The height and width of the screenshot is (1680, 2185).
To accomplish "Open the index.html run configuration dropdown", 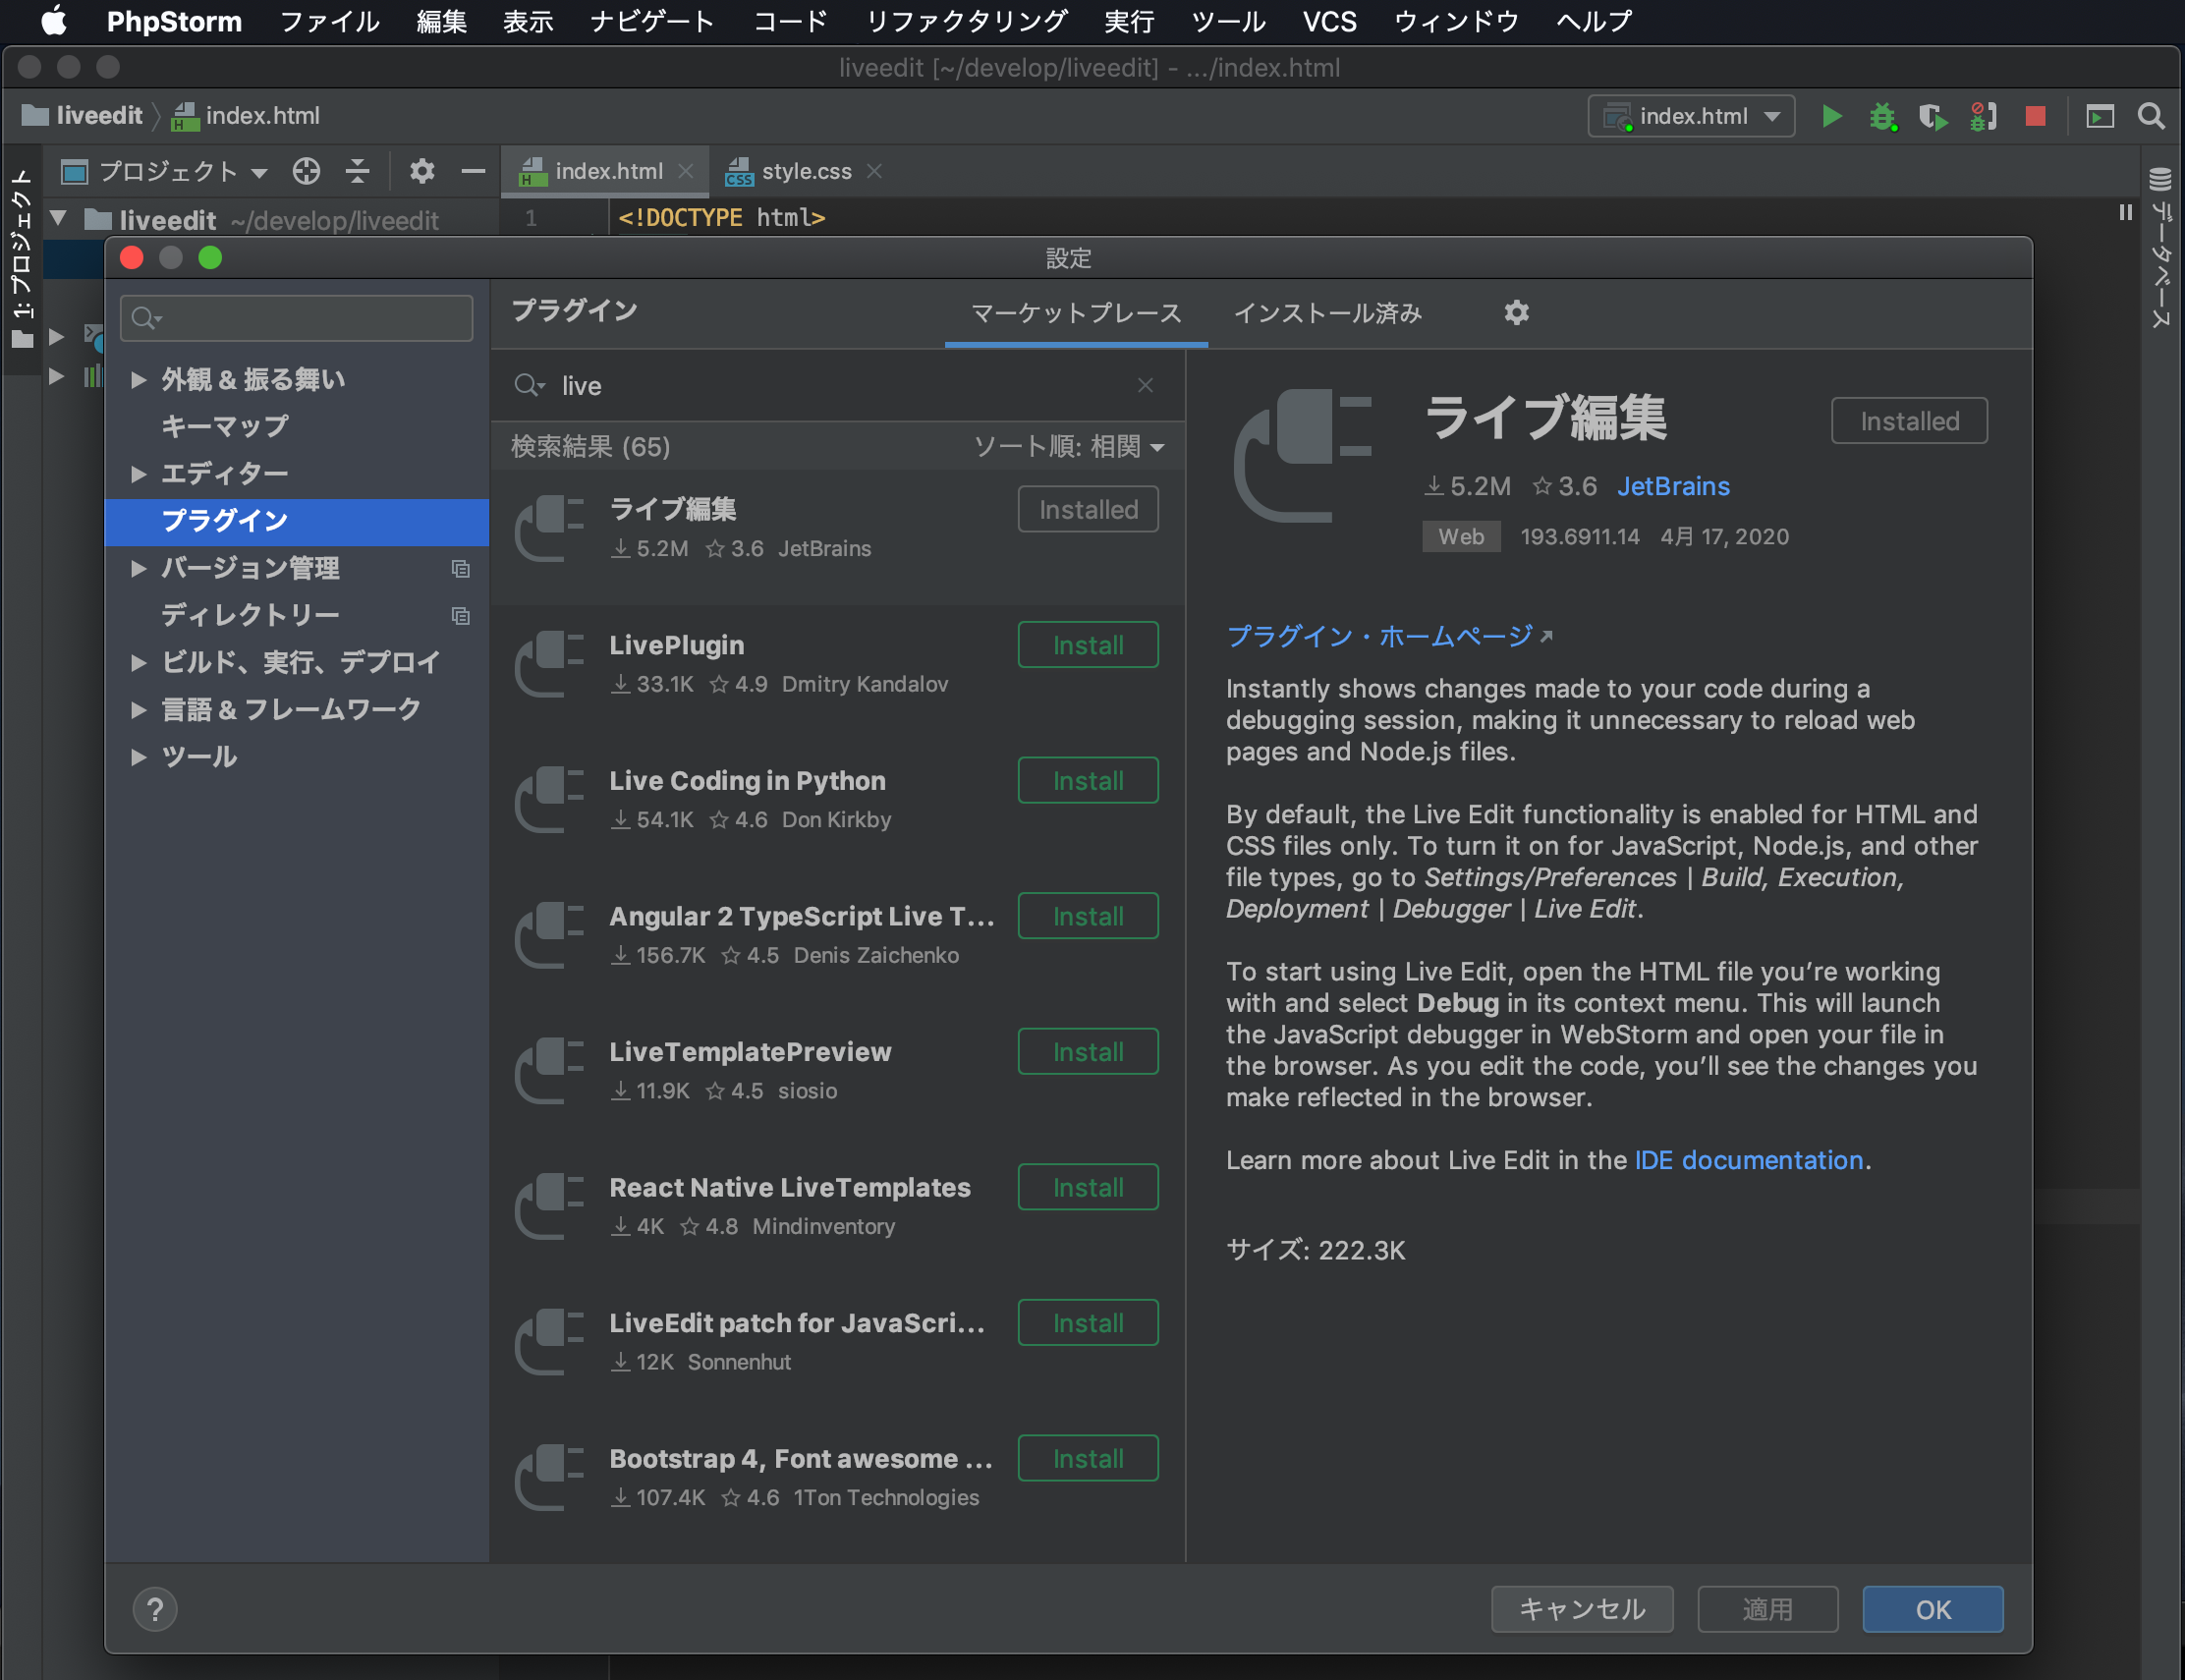I will pos(1691,115).
